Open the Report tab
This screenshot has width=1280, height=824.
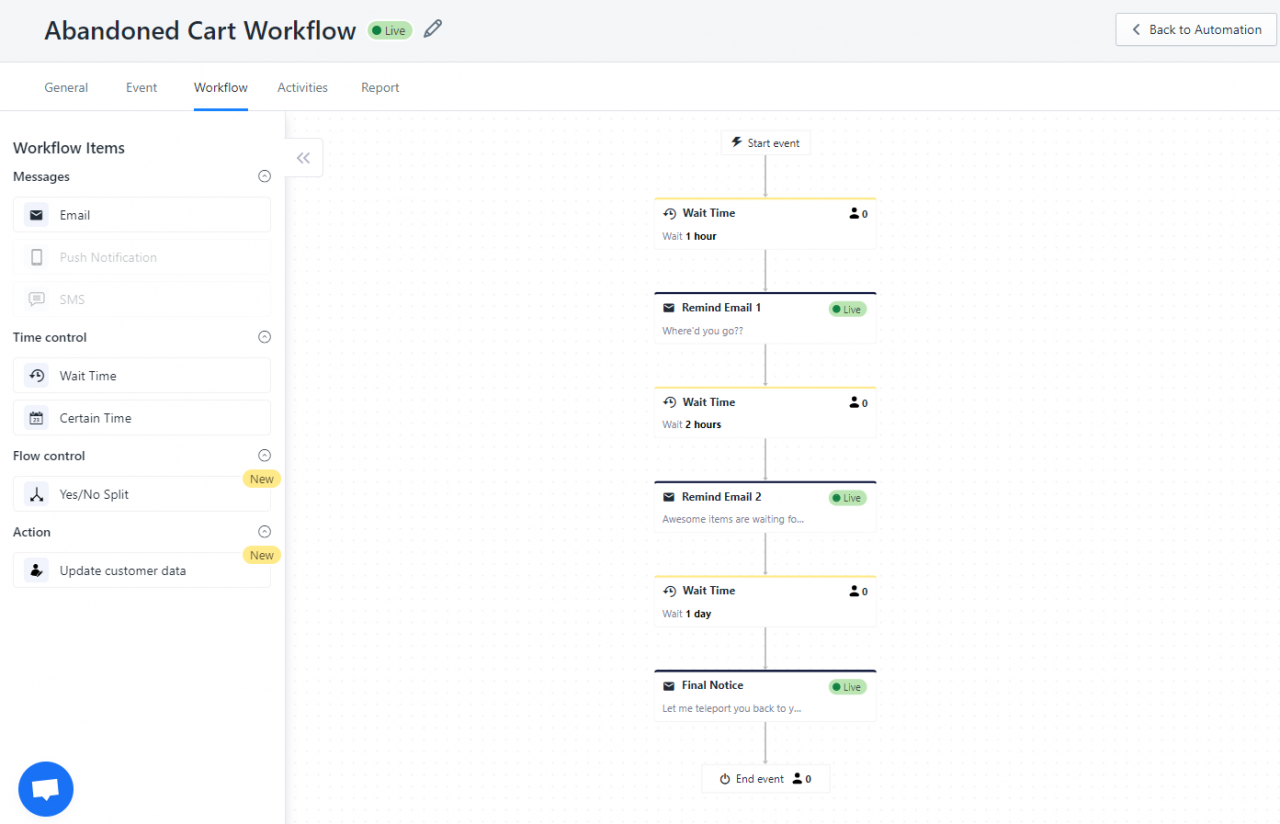tap(380, 88)
